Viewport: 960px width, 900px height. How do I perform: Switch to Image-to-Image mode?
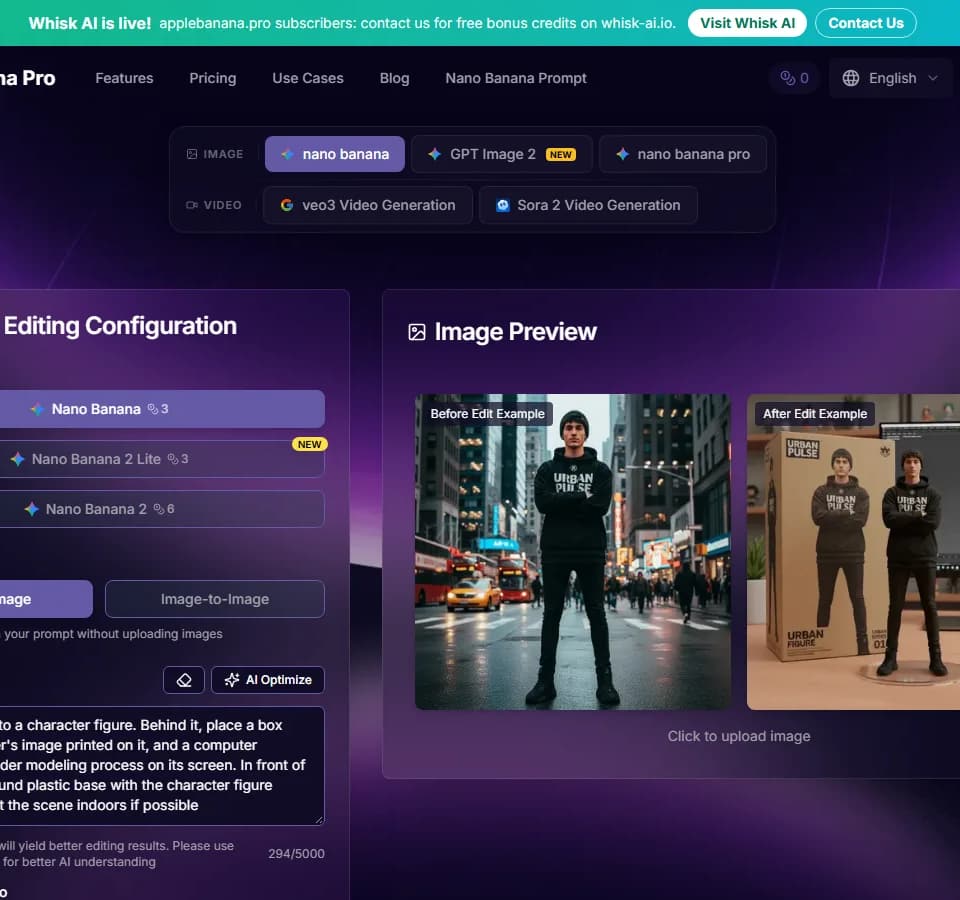tap(215, 599)
